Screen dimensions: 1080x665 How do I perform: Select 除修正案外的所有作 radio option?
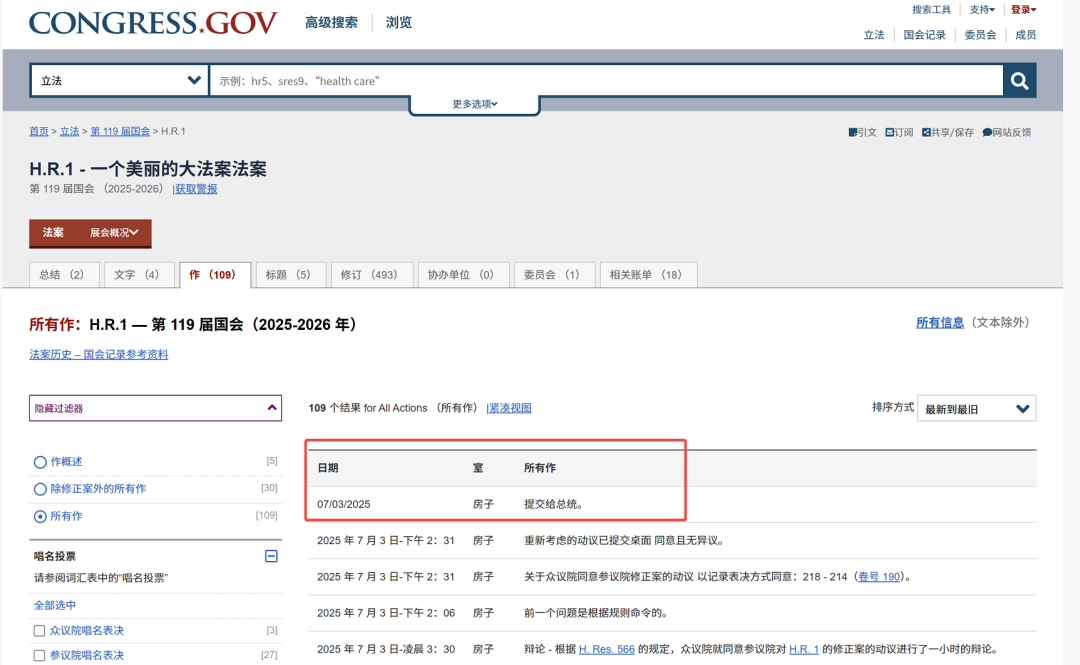point(40,489)
